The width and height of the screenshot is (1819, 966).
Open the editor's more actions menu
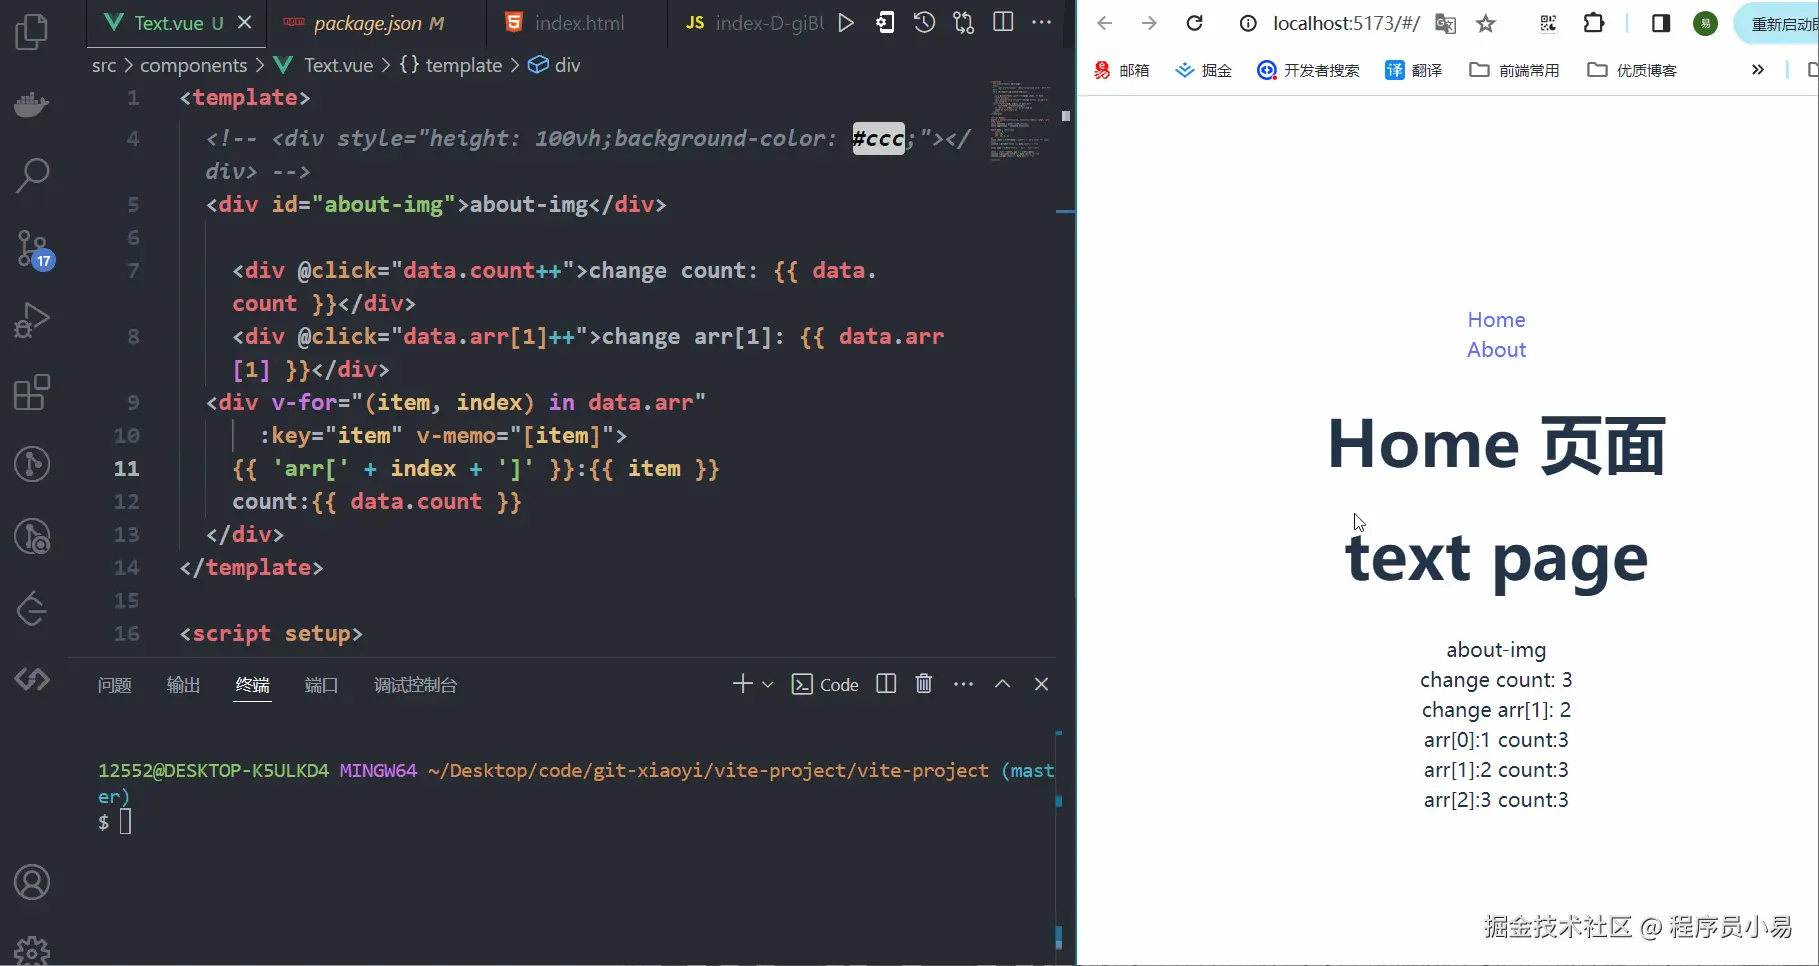click(x=1042, y=23)
